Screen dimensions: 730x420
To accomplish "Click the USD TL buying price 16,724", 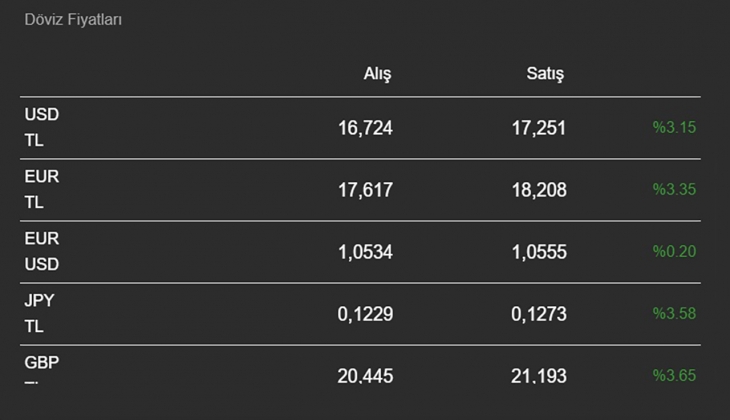I will click(365, 127).
